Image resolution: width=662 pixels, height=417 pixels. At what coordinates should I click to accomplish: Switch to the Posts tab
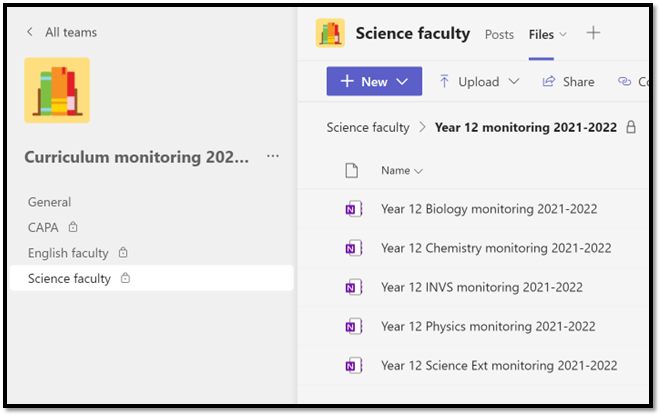click(499, 35)
